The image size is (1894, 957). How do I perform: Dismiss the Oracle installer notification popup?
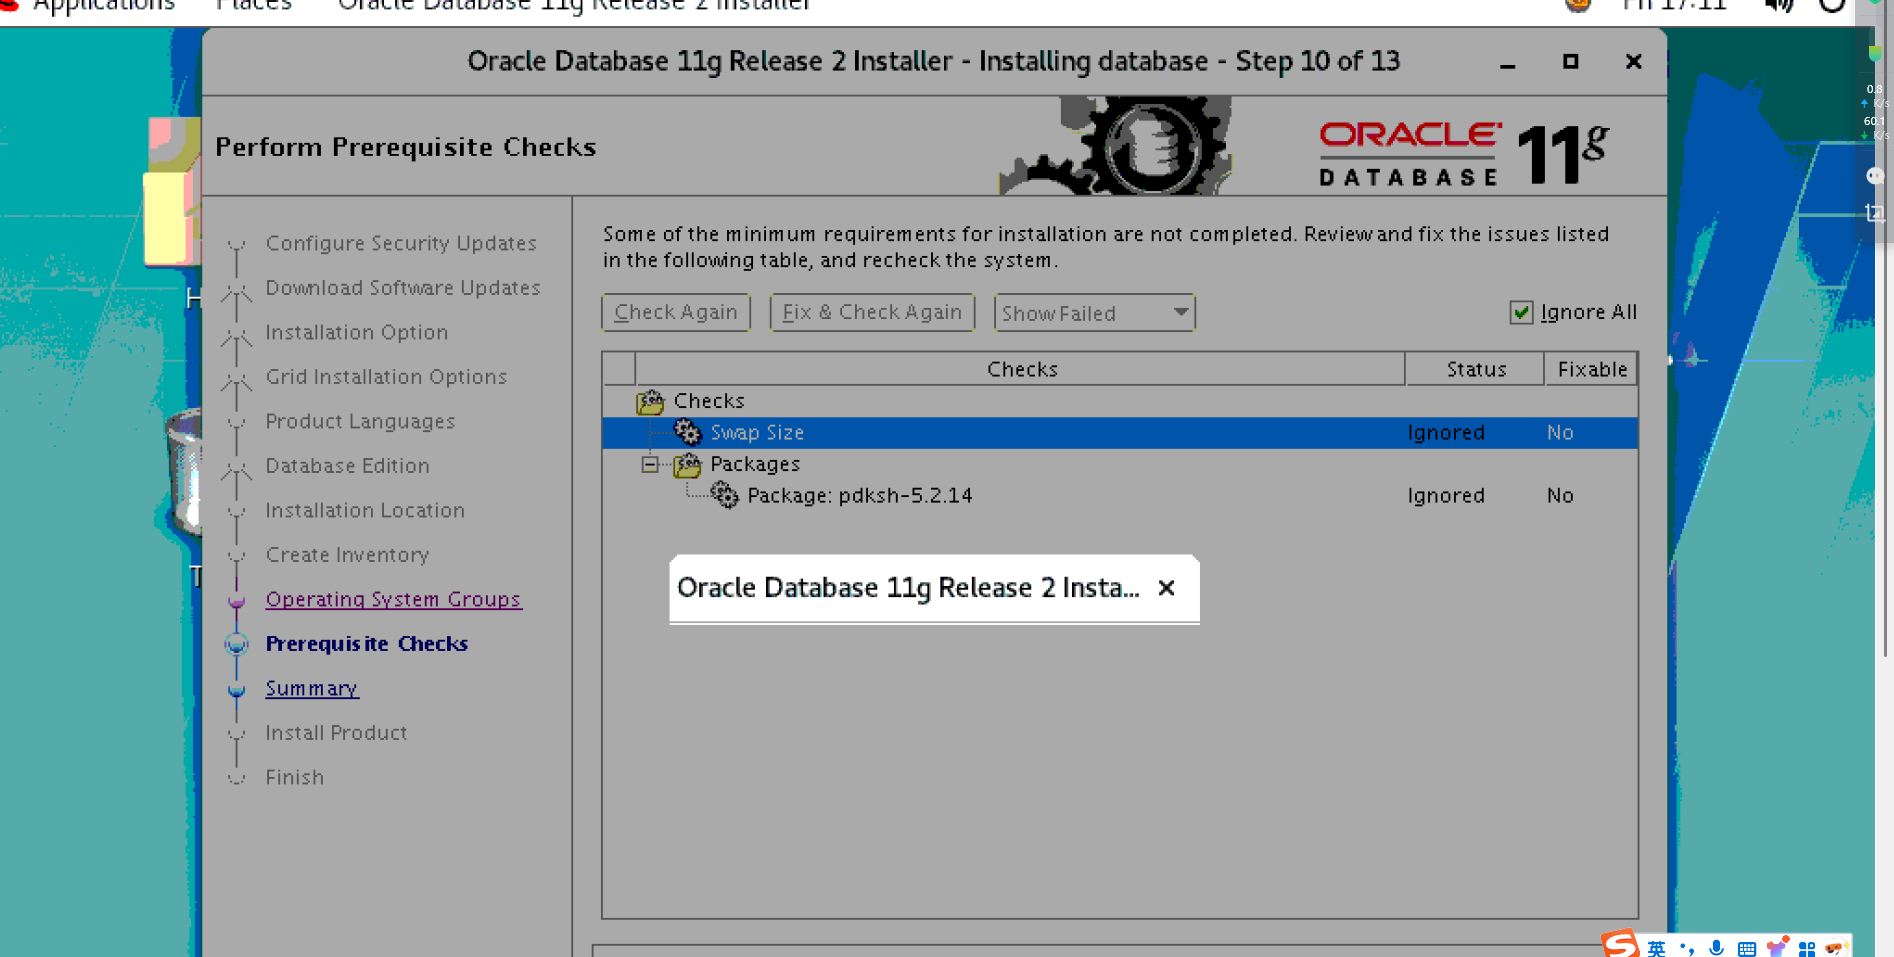(x=1166, y=588)
